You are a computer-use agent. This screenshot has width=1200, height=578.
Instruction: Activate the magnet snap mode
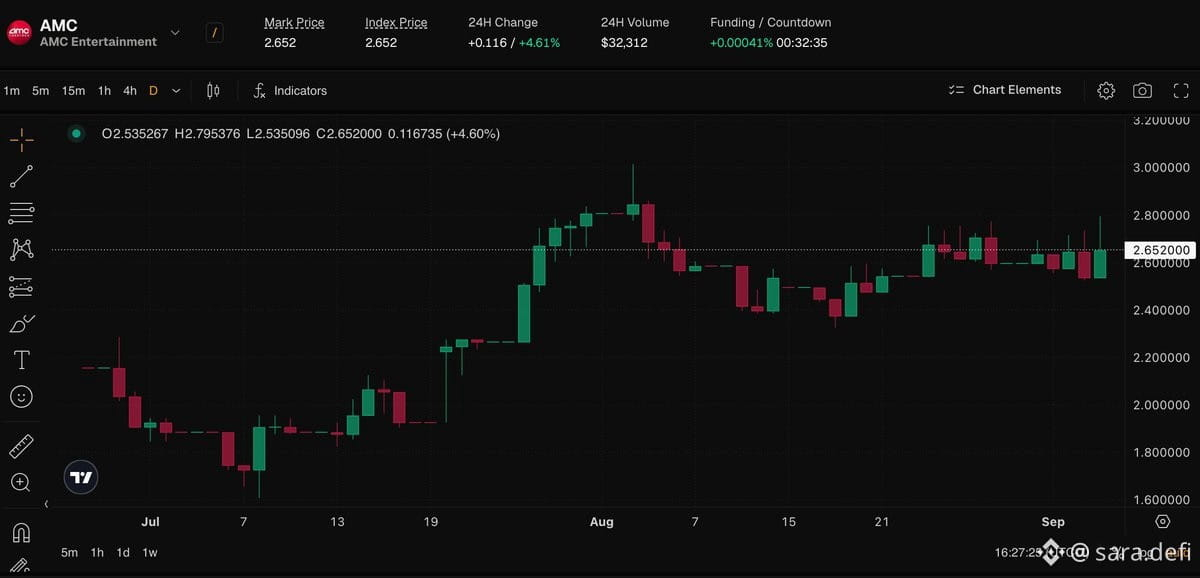pyautogui.click(x=21, y=532)
